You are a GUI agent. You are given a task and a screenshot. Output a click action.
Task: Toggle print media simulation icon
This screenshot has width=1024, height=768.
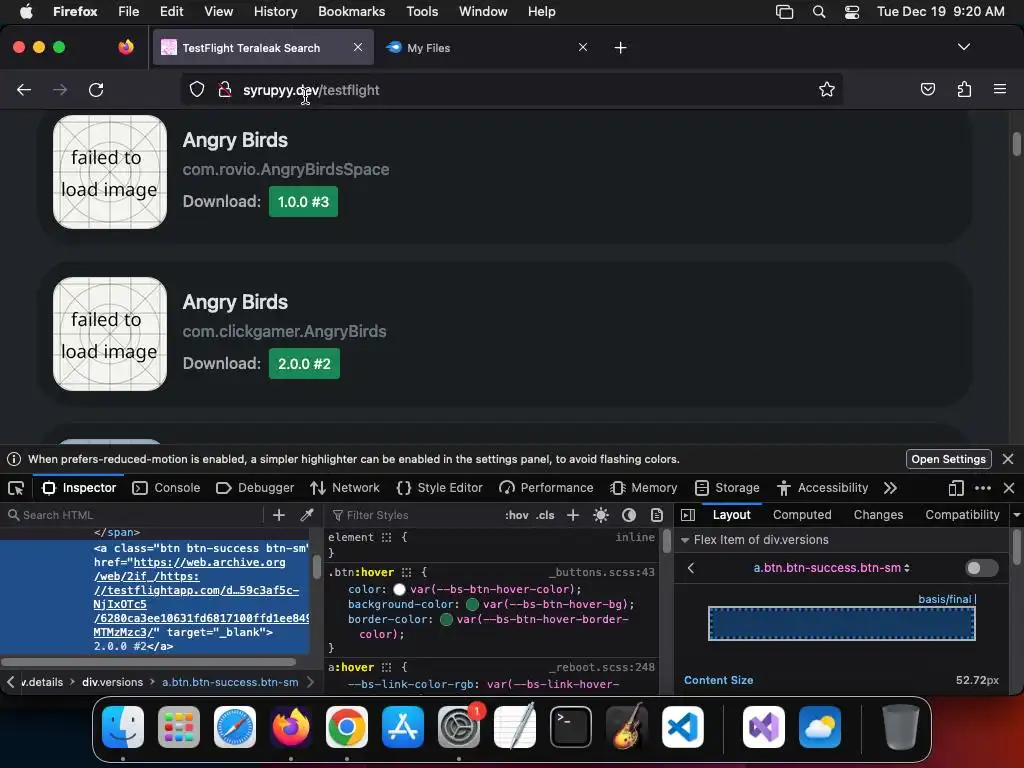pos(657,515)
